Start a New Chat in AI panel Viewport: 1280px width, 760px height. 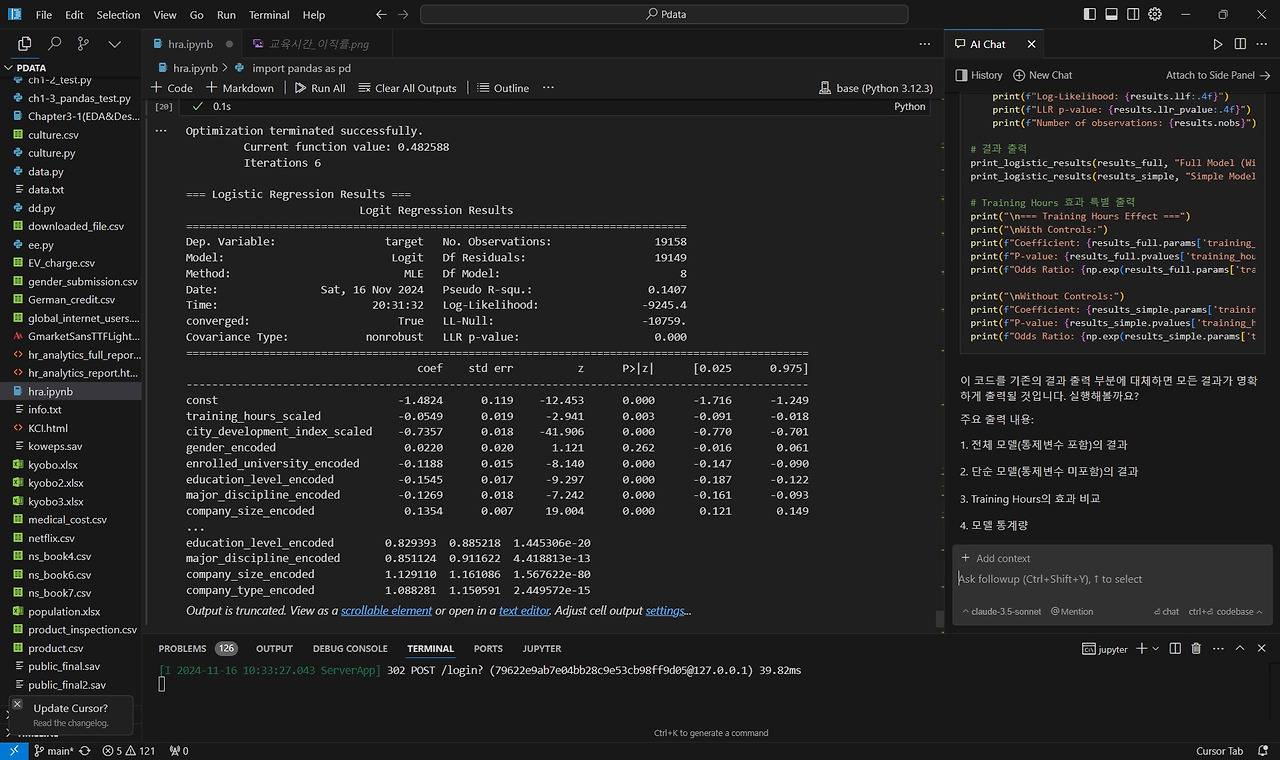(1042, 75)
